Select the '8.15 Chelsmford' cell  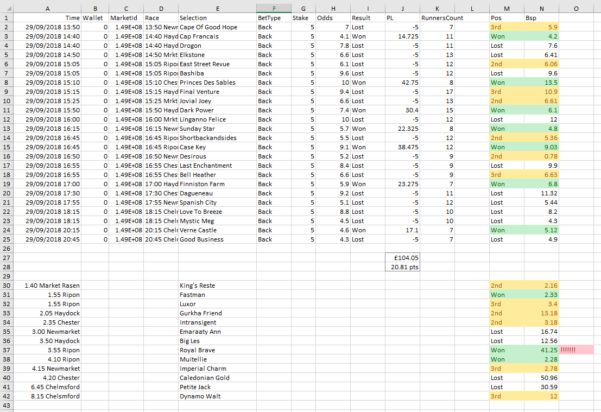point(47,396)
